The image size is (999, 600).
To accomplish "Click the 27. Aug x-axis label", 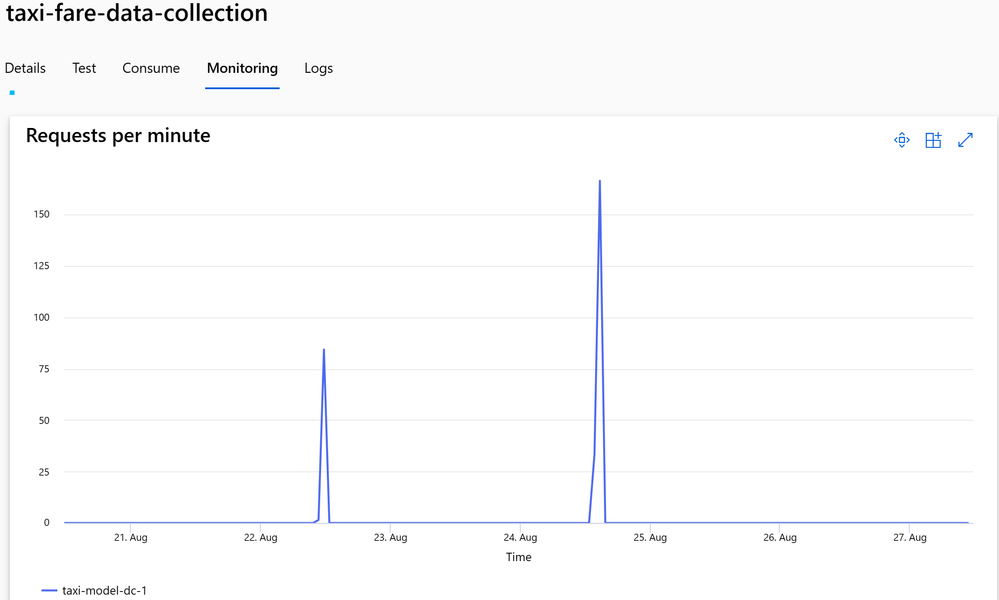I will click(x=909, y=537).
